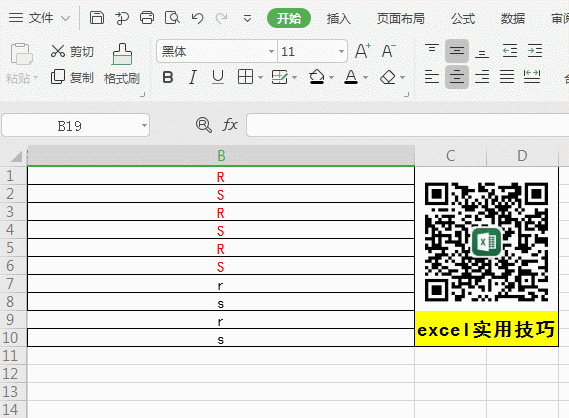Viewport: 569px width, 418px height.
Task: Expand border style dropdown arrow
Action: [x=260, y=77]
